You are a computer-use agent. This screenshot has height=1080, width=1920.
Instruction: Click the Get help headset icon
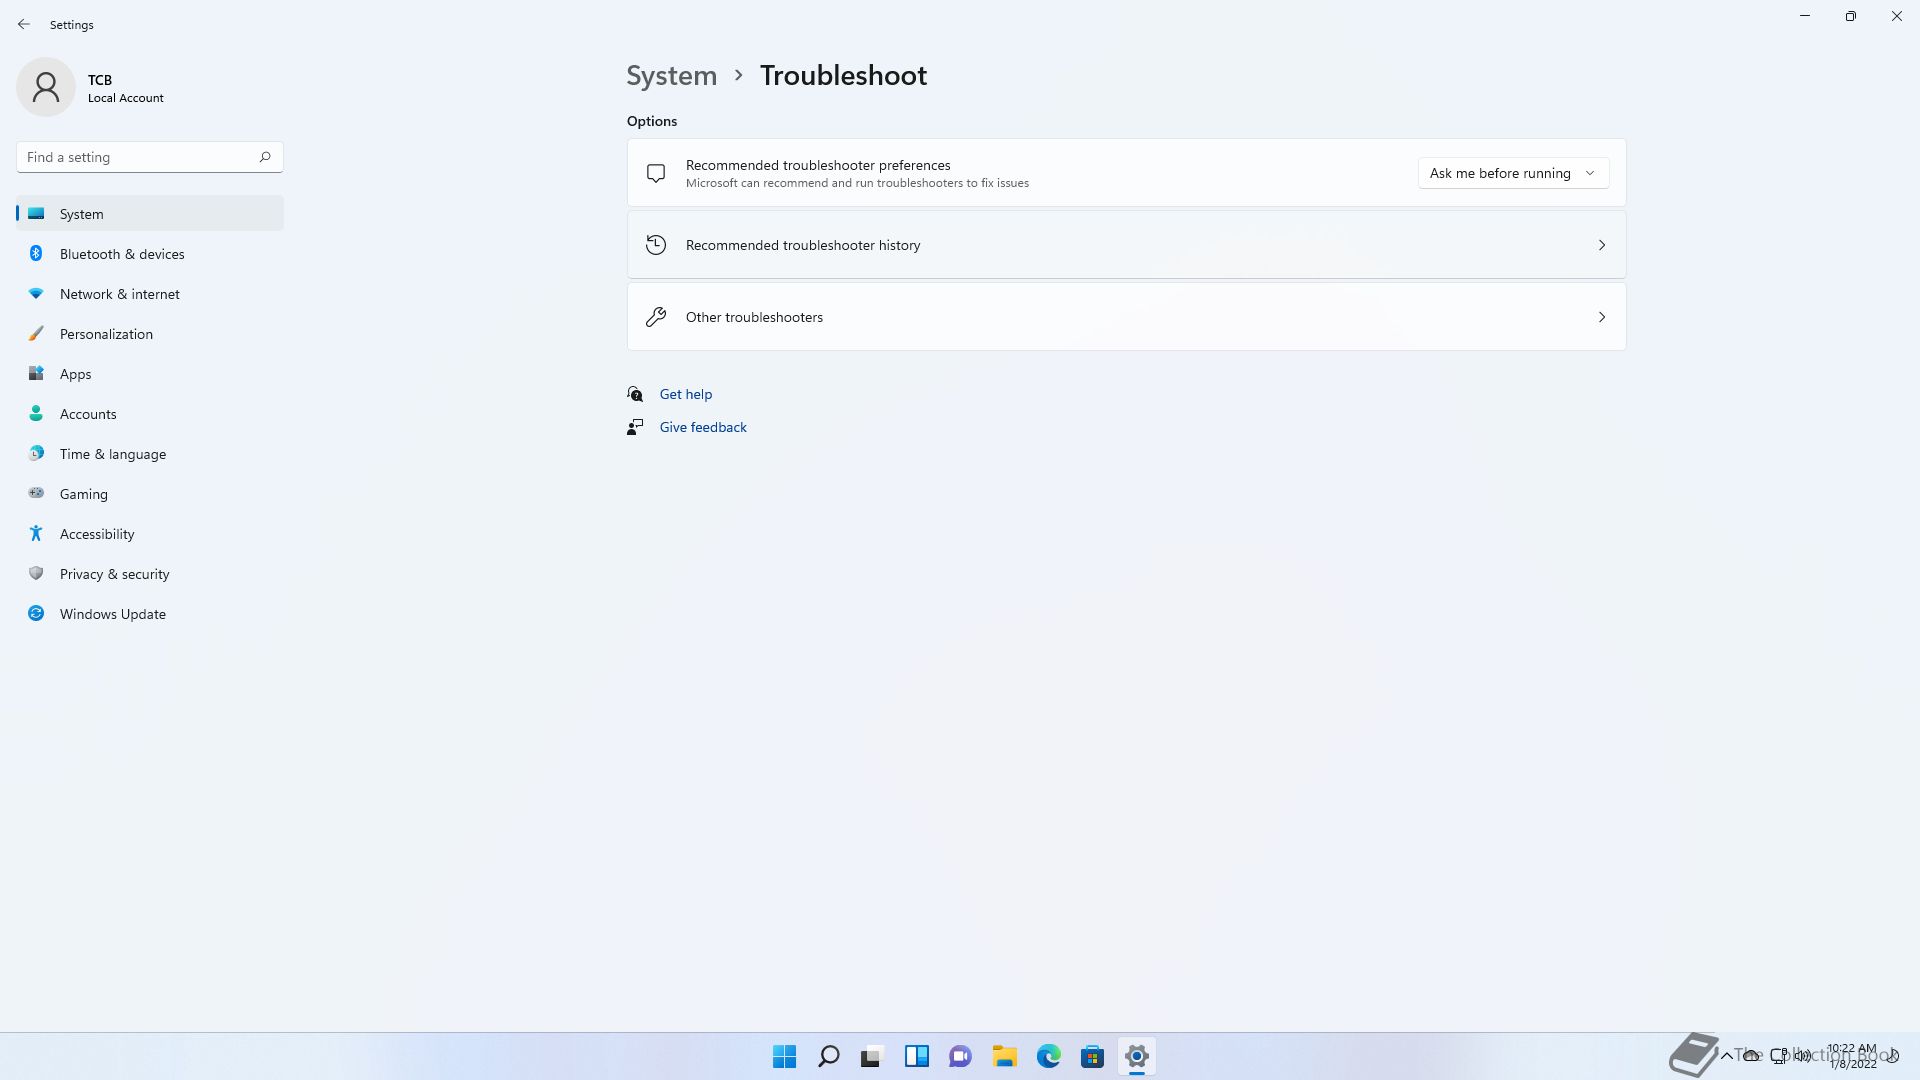[x=635, y=394]
